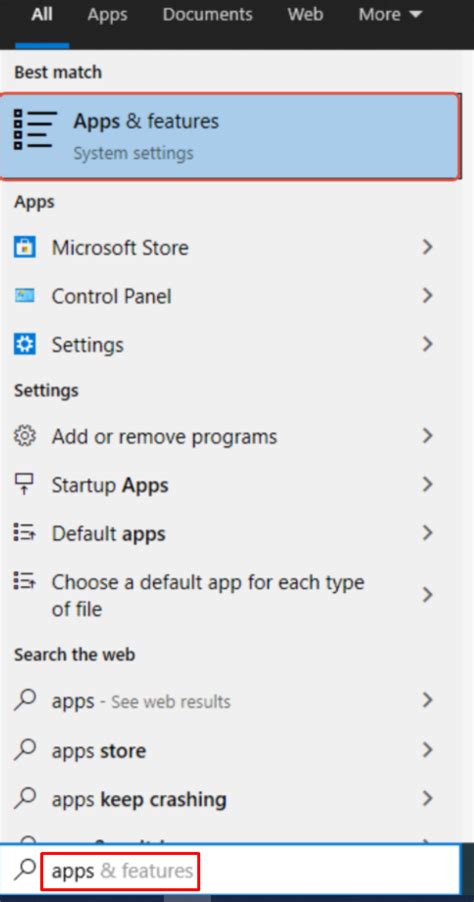
Task: Click the Microsoft Store icon
Action: (x=24, y=247)
